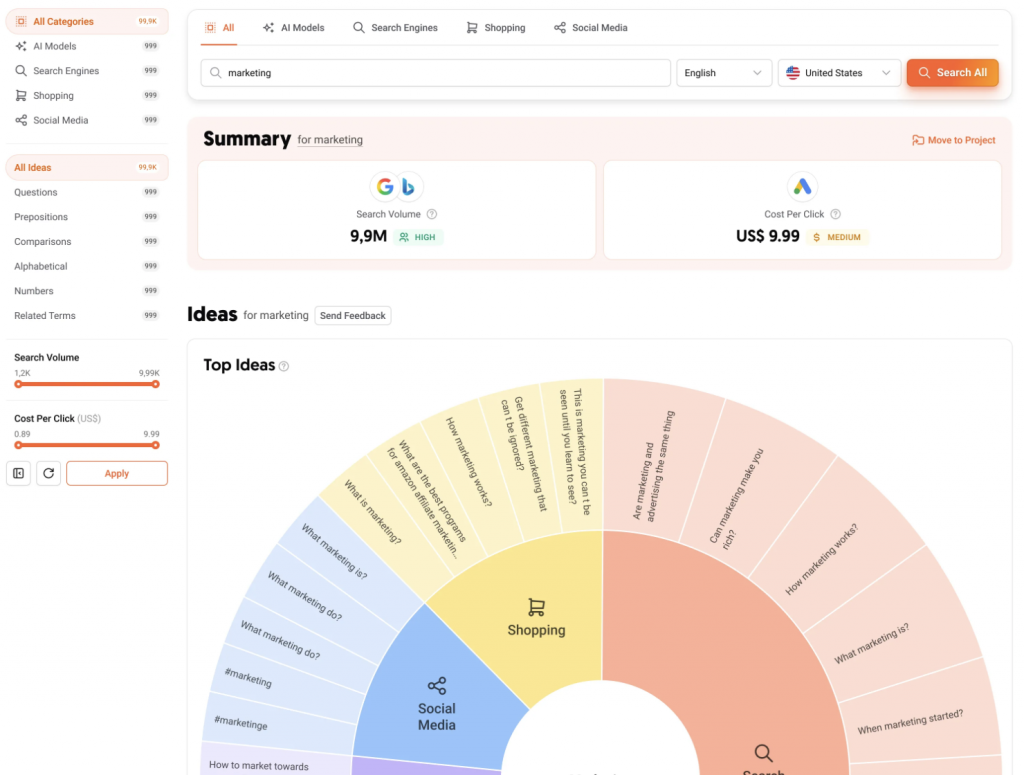Select Social Media category in sidebar

click(x=60, y=120)
